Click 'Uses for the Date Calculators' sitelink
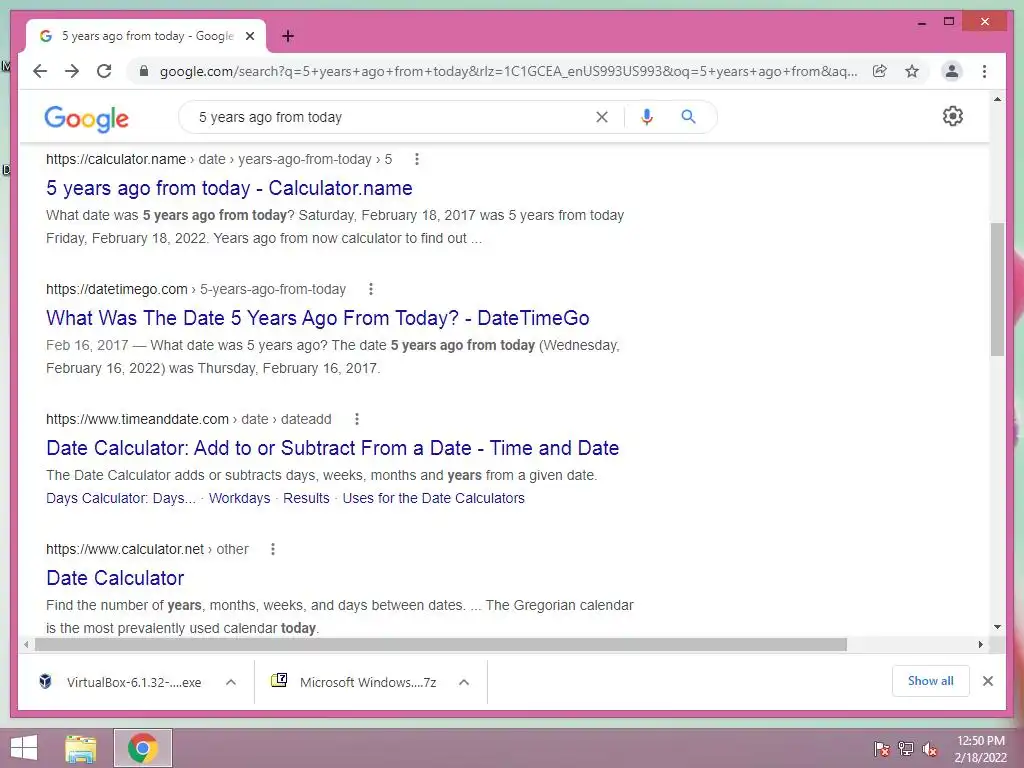 pos(434,498)
